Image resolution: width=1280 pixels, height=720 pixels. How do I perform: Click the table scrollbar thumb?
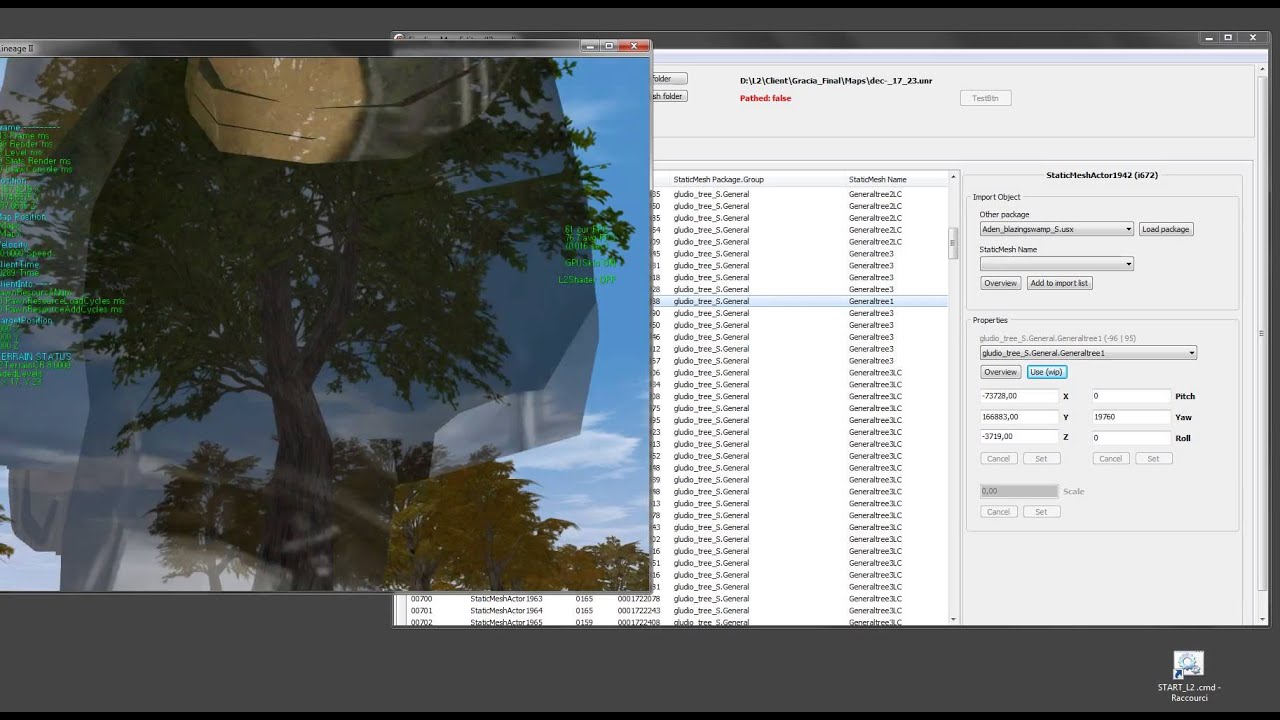coord(953,243)
